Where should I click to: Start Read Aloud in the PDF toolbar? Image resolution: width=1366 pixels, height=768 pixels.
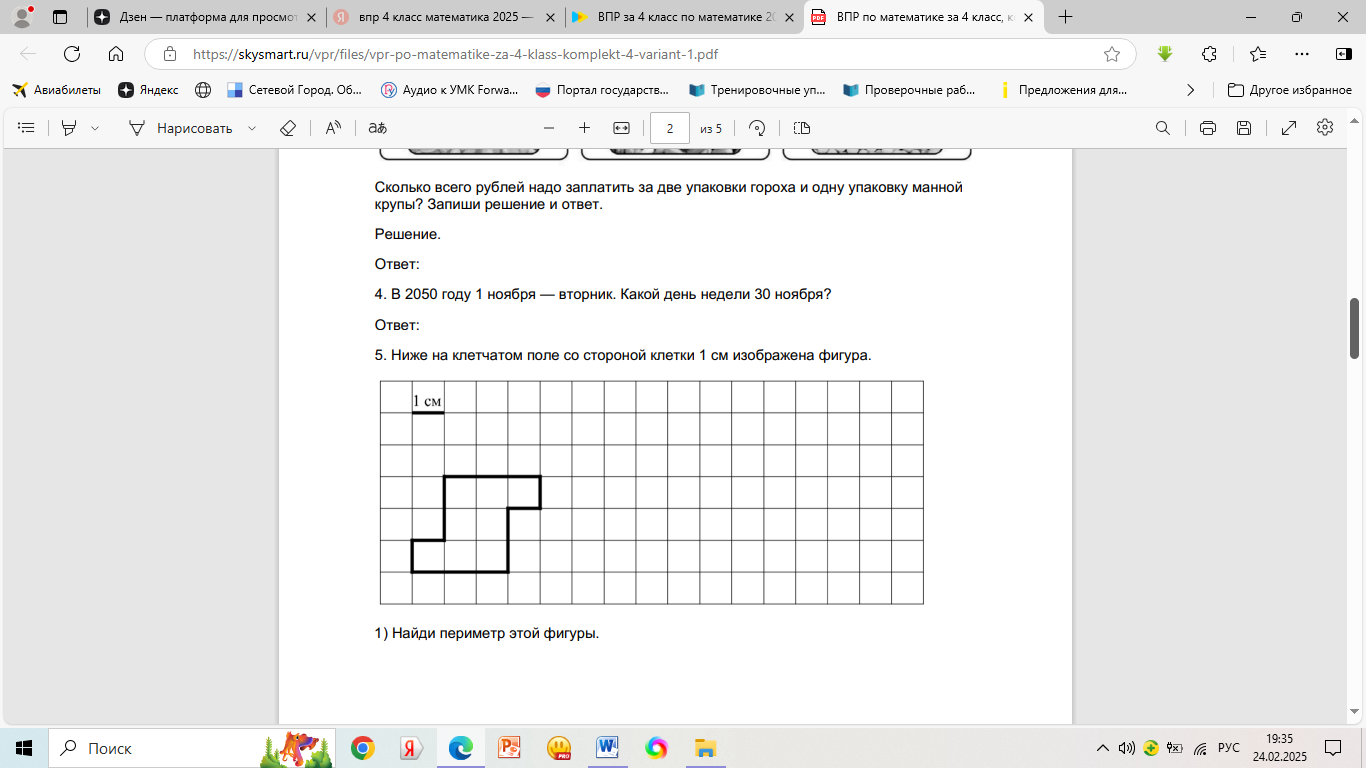[x=333, y=128]
